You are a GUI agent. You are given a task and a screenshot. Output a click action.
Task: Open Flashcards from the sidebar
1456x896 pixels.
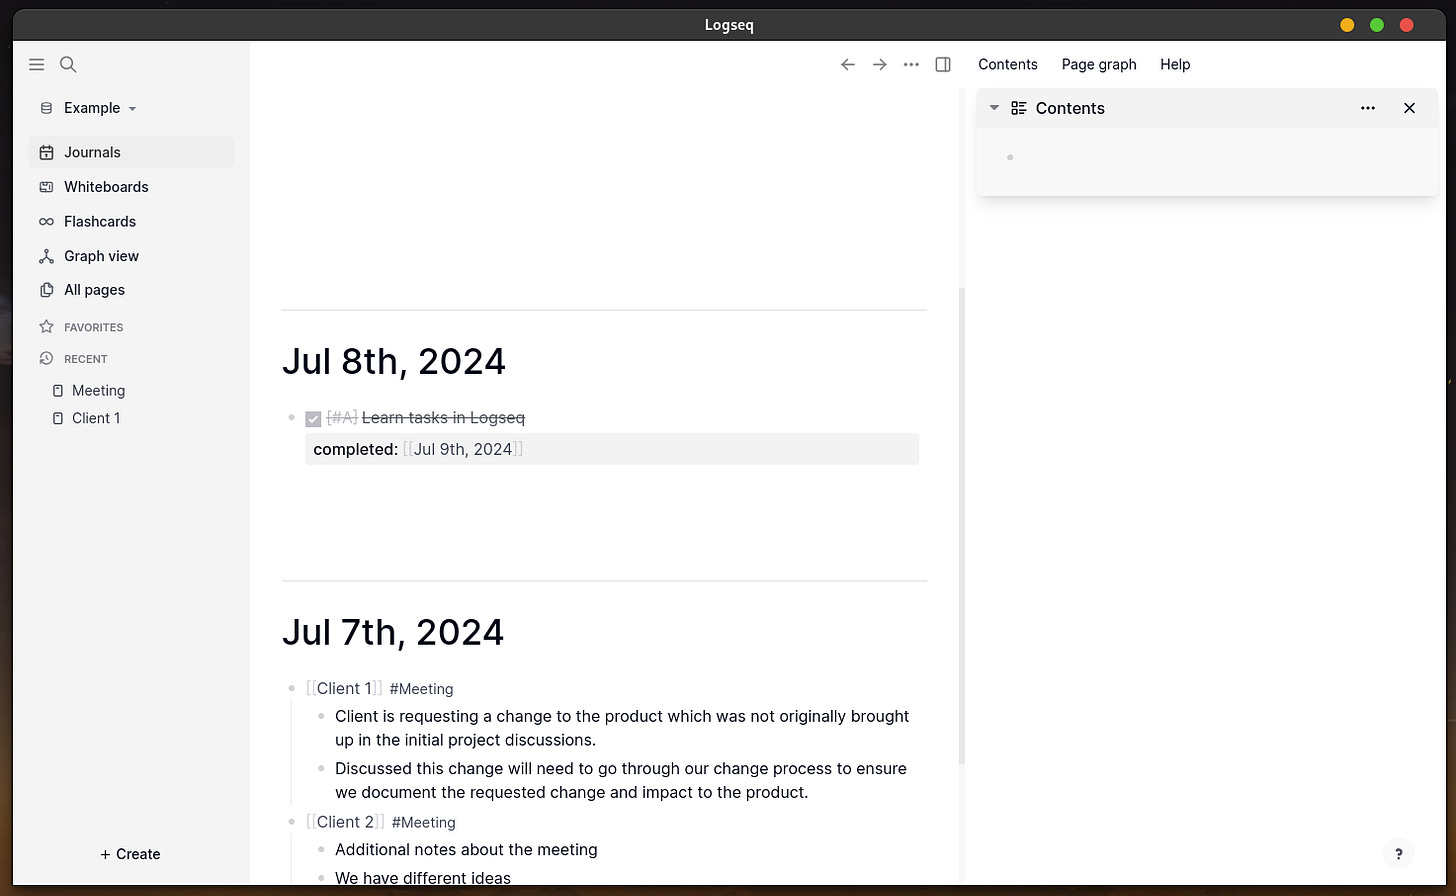click(x=99, y=221)
